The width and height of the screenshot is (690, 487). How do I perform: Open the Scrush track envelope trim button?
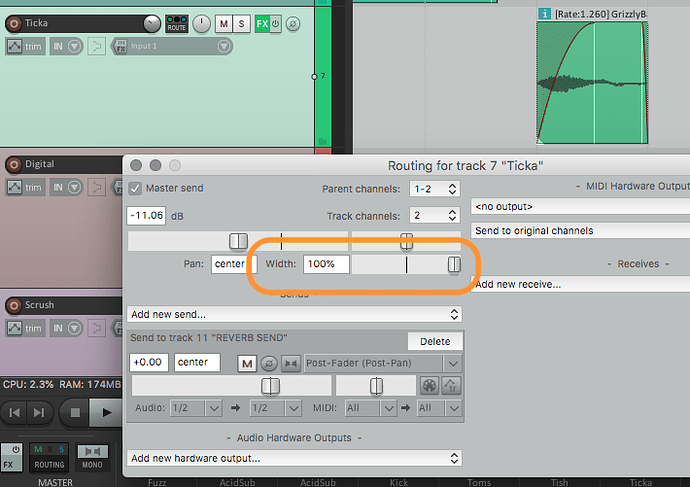26,328
